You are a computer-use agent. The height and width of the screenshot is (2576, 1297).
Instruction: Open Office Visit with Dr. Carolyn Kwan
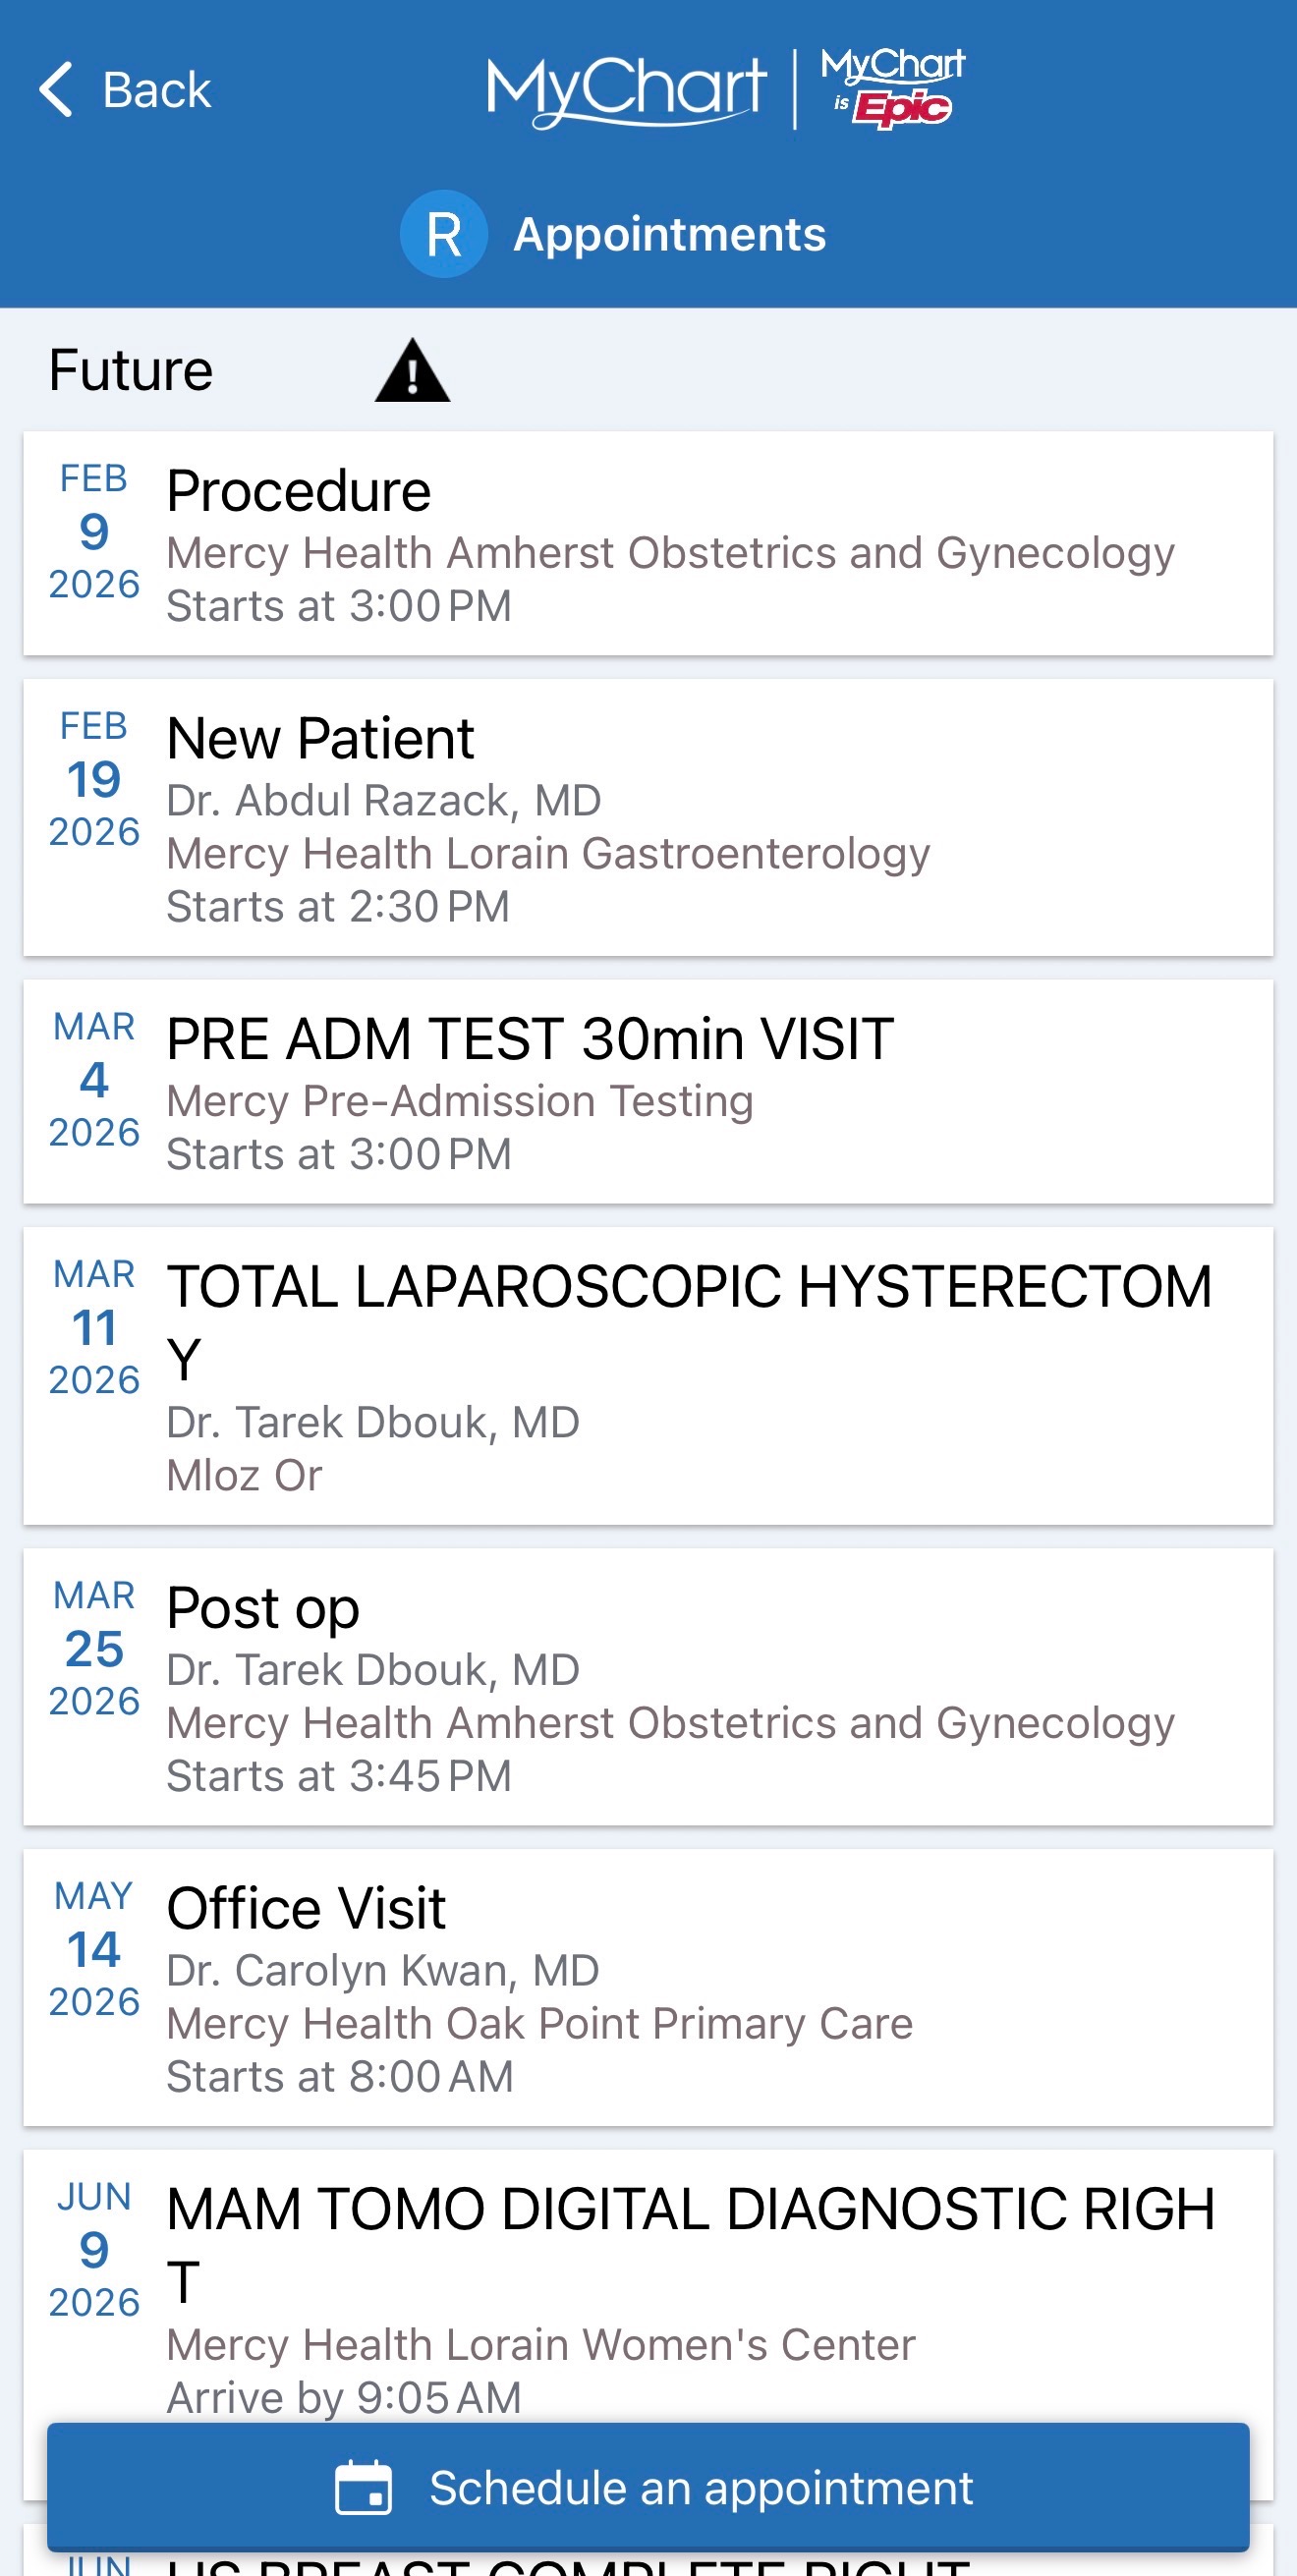click(648, 1988)
